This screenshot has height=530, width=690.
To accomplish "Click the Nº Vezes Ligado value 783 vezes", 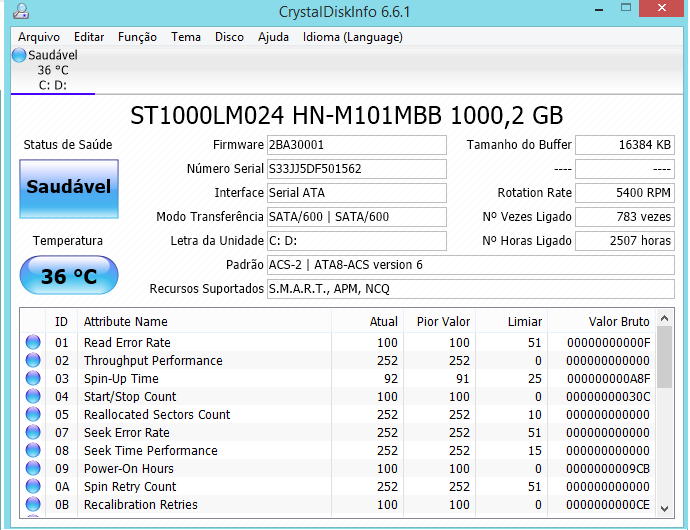I will pos(625,217).
